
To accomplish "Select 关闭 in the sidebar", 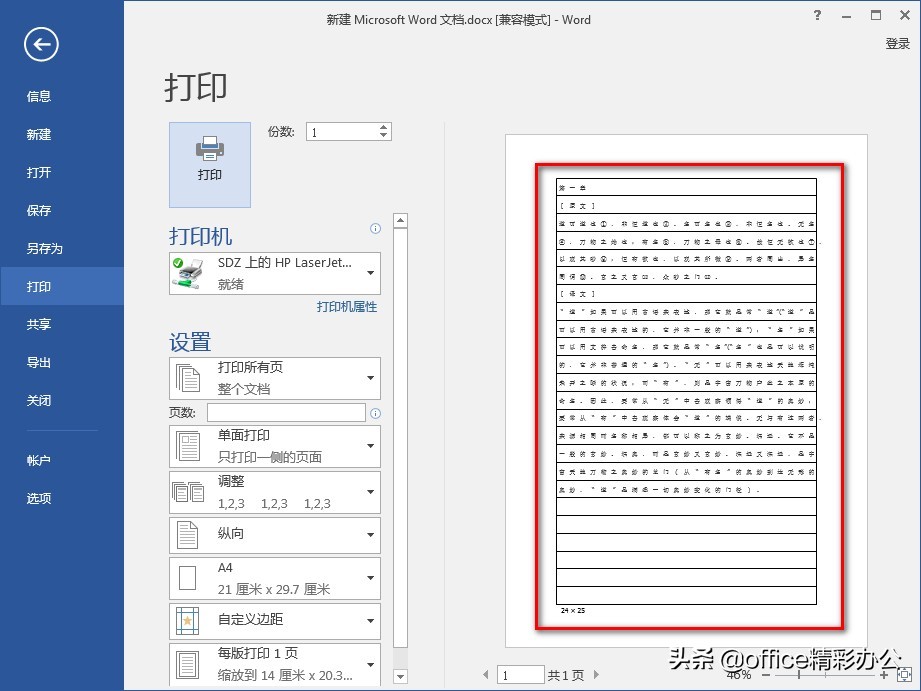I will coord(39,401).
